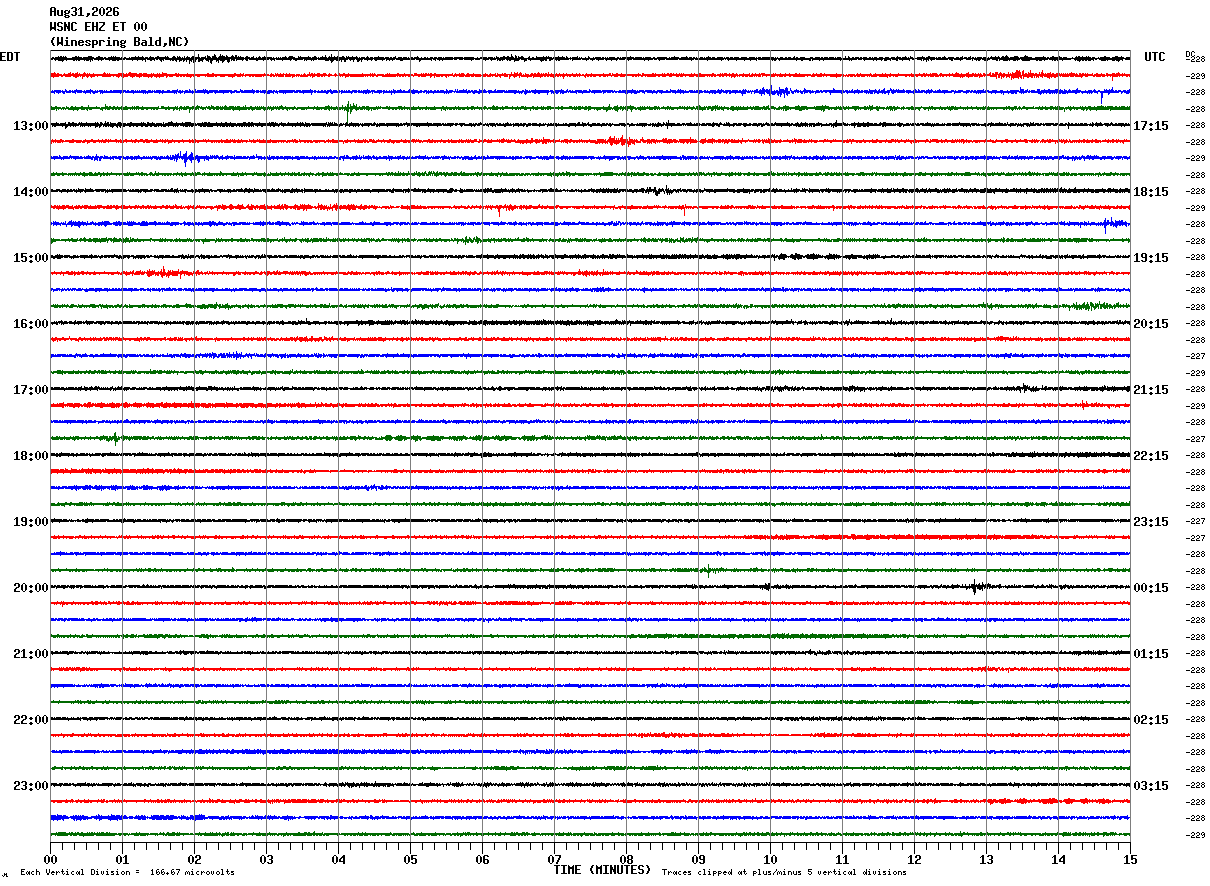Select the 13:00 EDT row label
Viewport: 1210px width, 886px height.
30,126
